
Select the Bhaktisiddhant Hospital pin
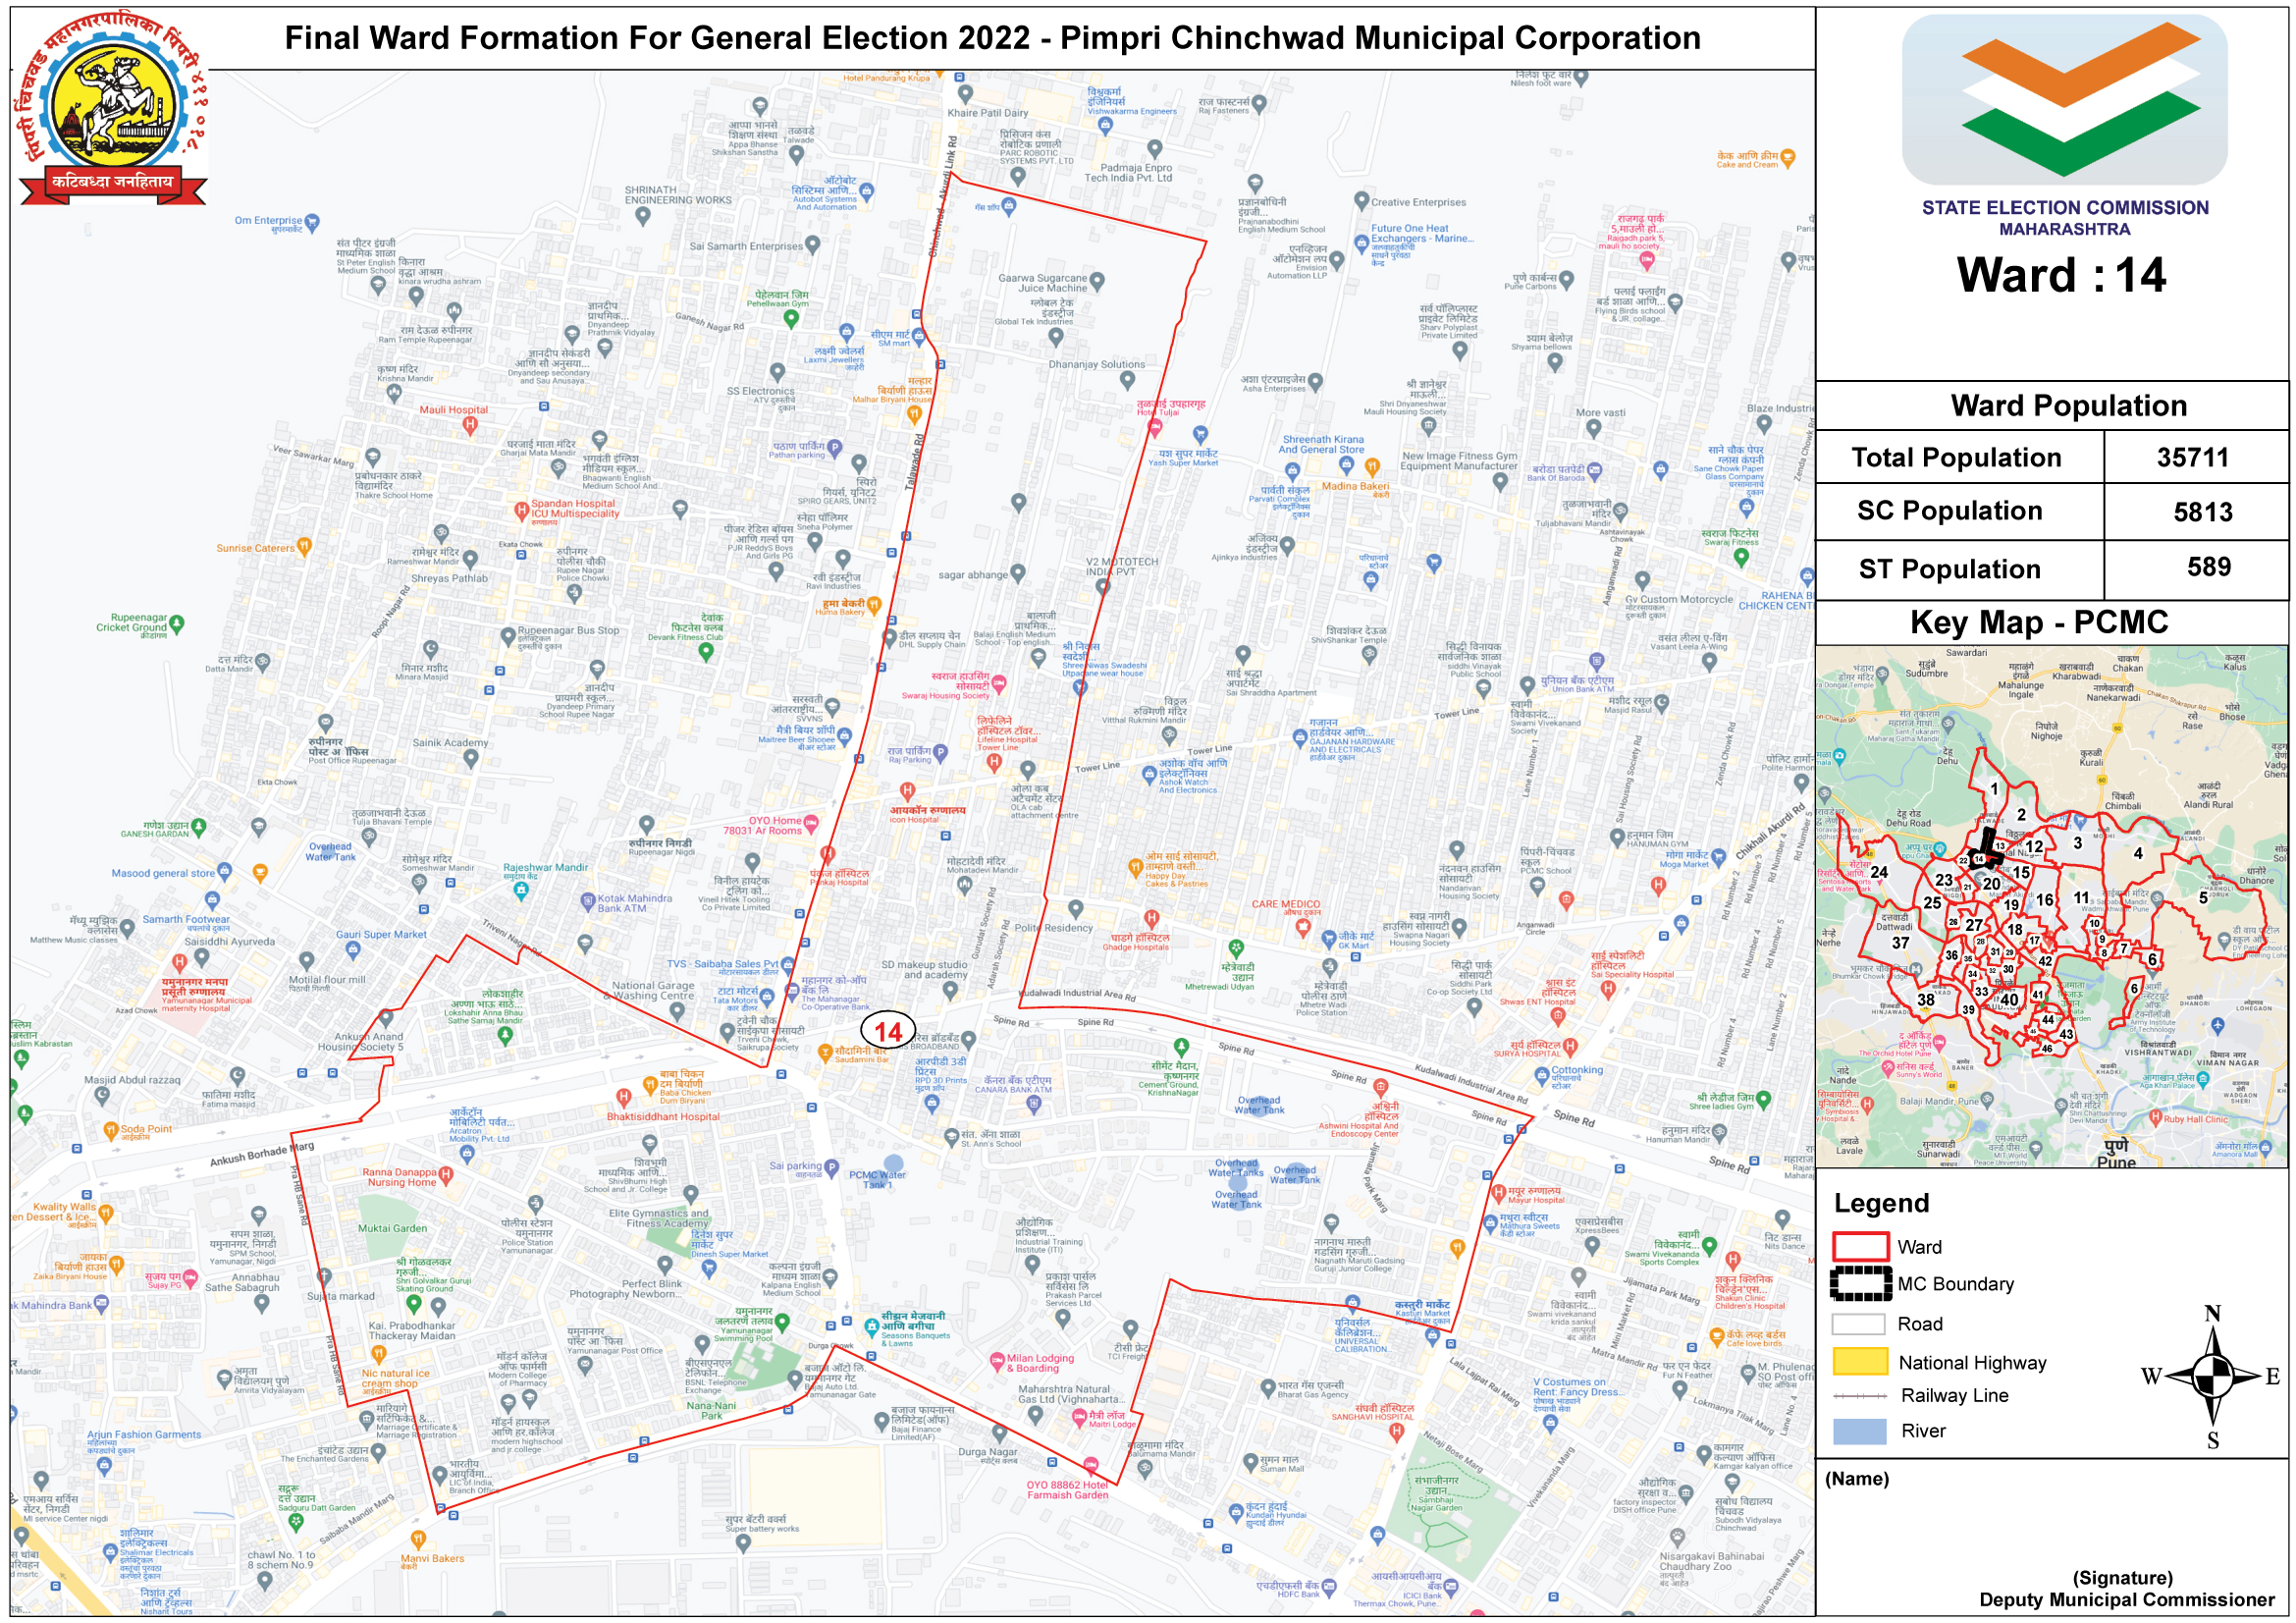coord(623,1098)
